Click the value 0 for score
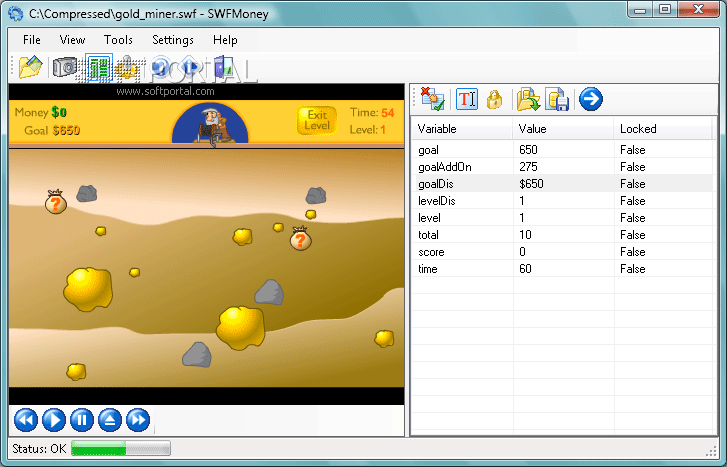Viewport: 727px width, 467px height. pyautogui.click(x=522, y=252)
